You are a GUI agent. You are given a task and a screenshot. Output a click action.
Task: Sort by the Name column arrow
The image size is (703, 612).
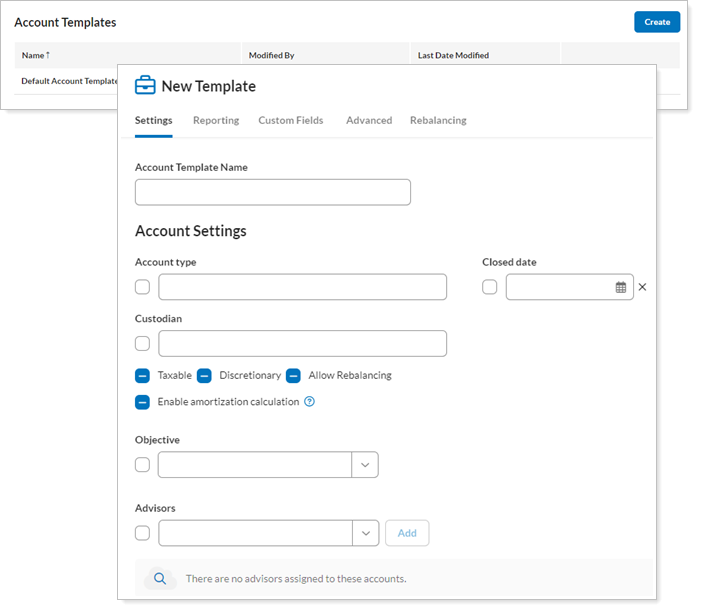[48, 56]
